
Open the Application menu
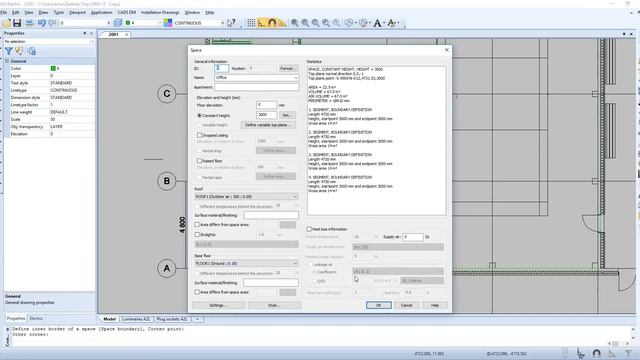click(101, 13)
